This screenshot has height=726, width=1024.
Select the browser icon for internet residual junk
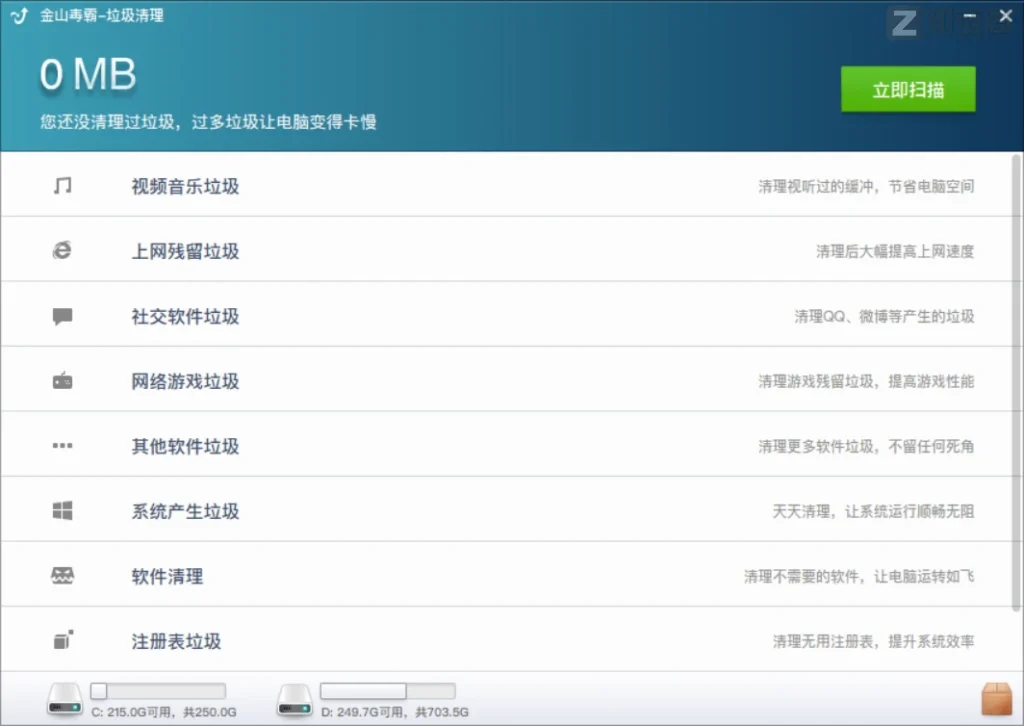62,250
